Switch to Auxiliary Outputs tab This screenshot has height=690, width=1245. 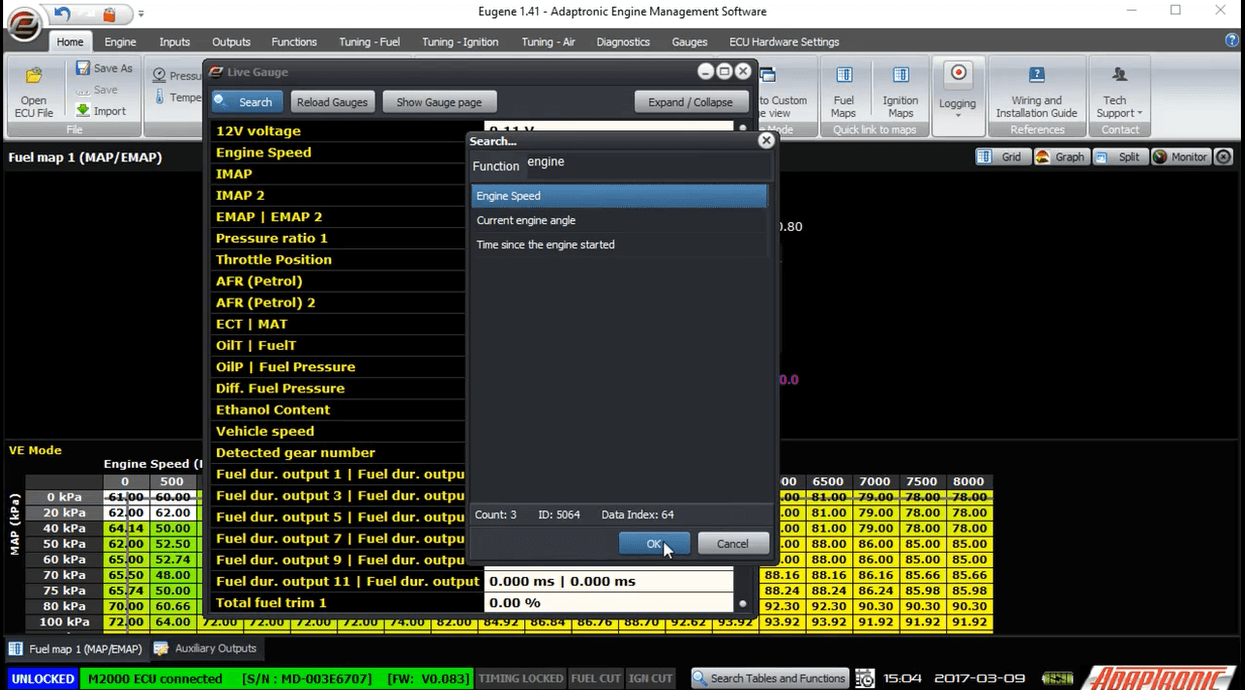(x=206, y=649)
